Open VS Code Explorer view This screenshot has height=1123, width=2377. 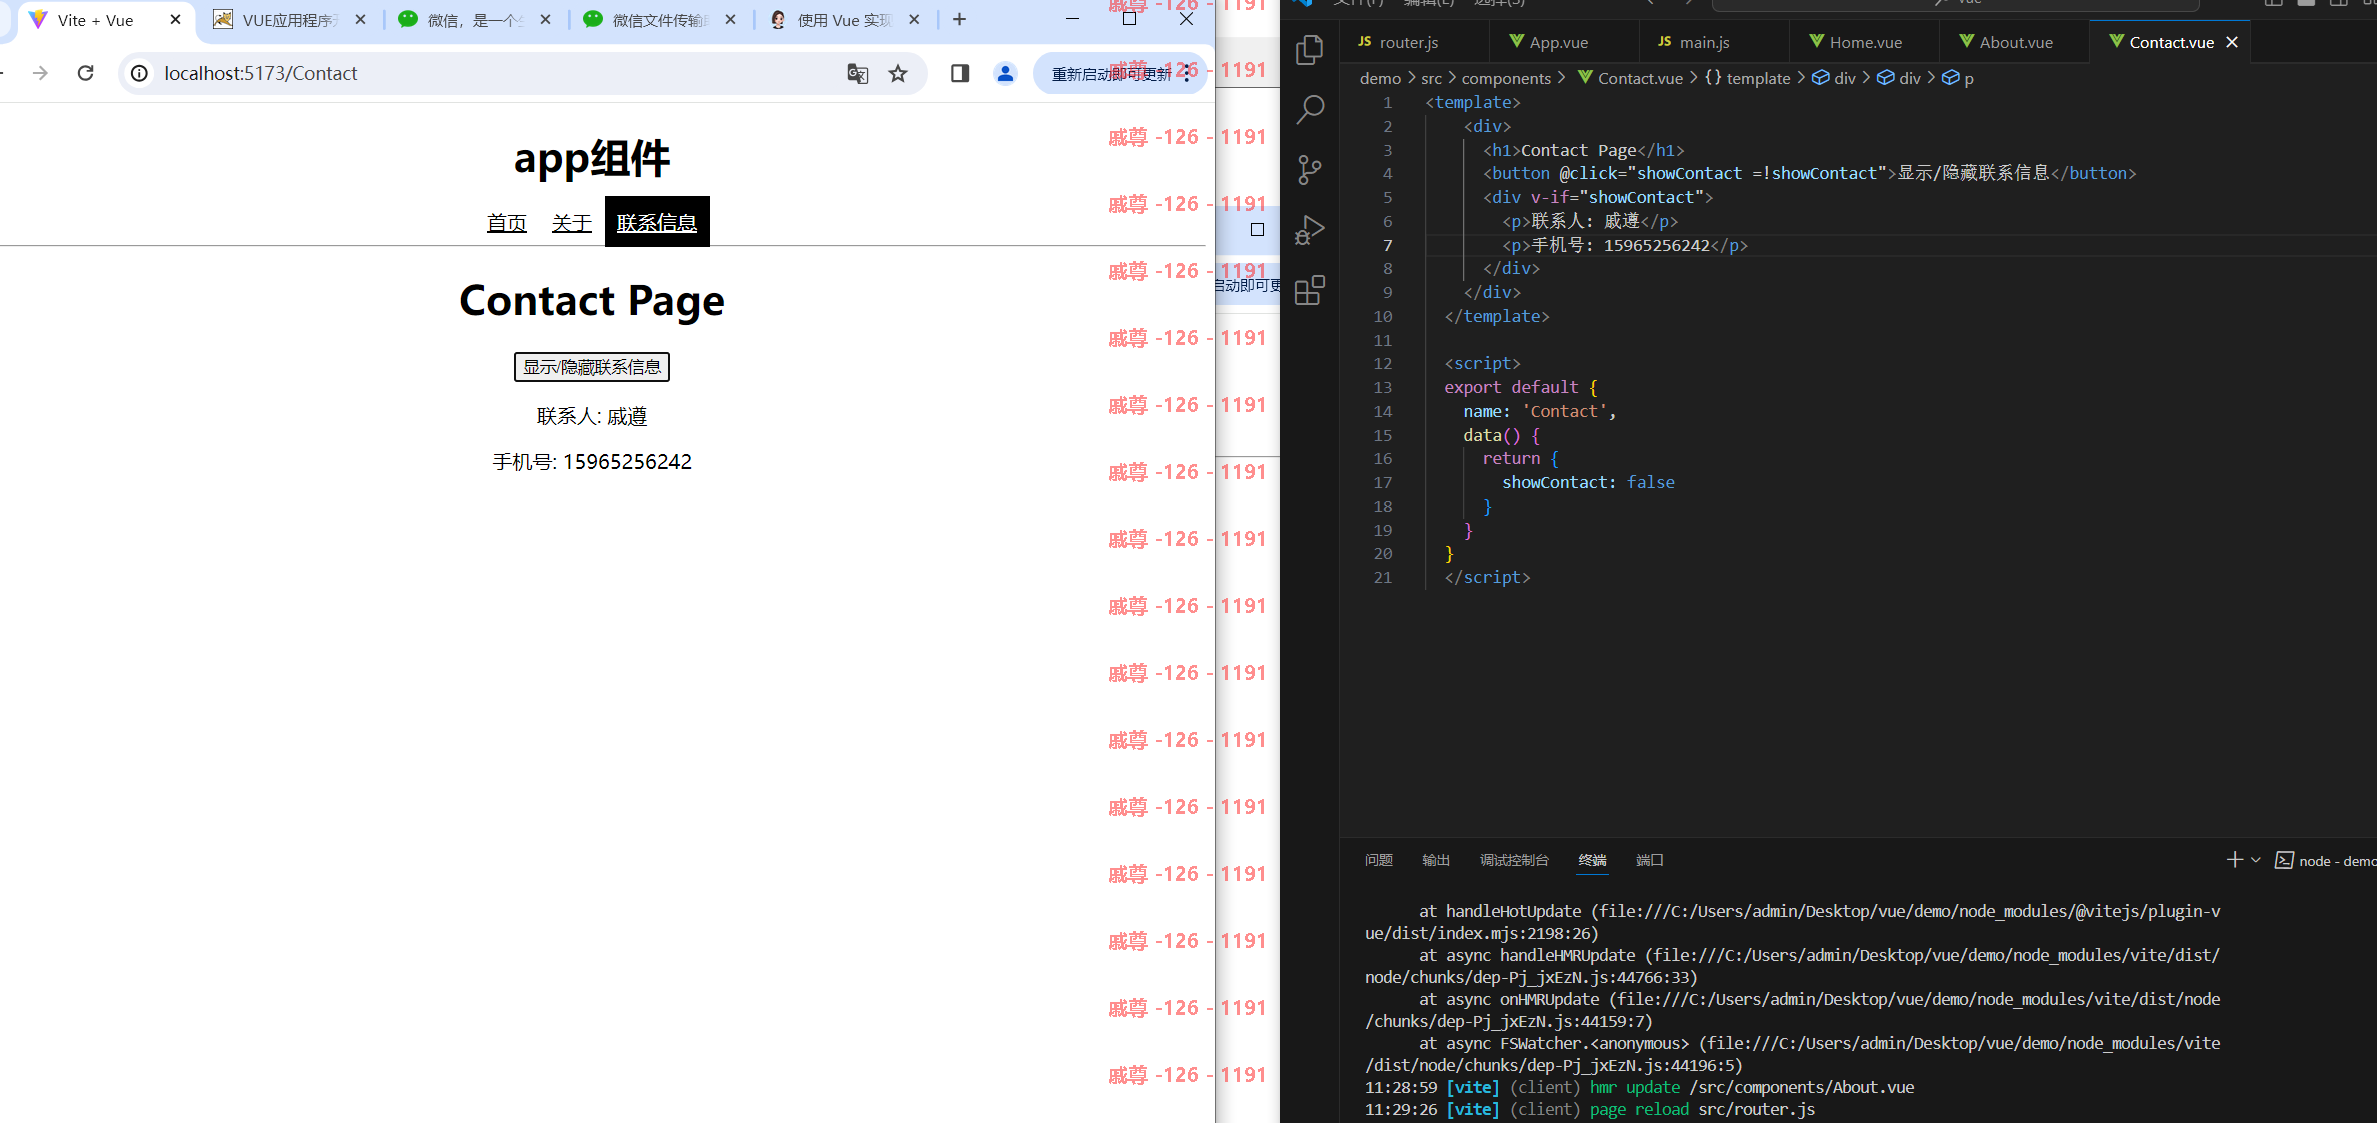point(1309,50)
